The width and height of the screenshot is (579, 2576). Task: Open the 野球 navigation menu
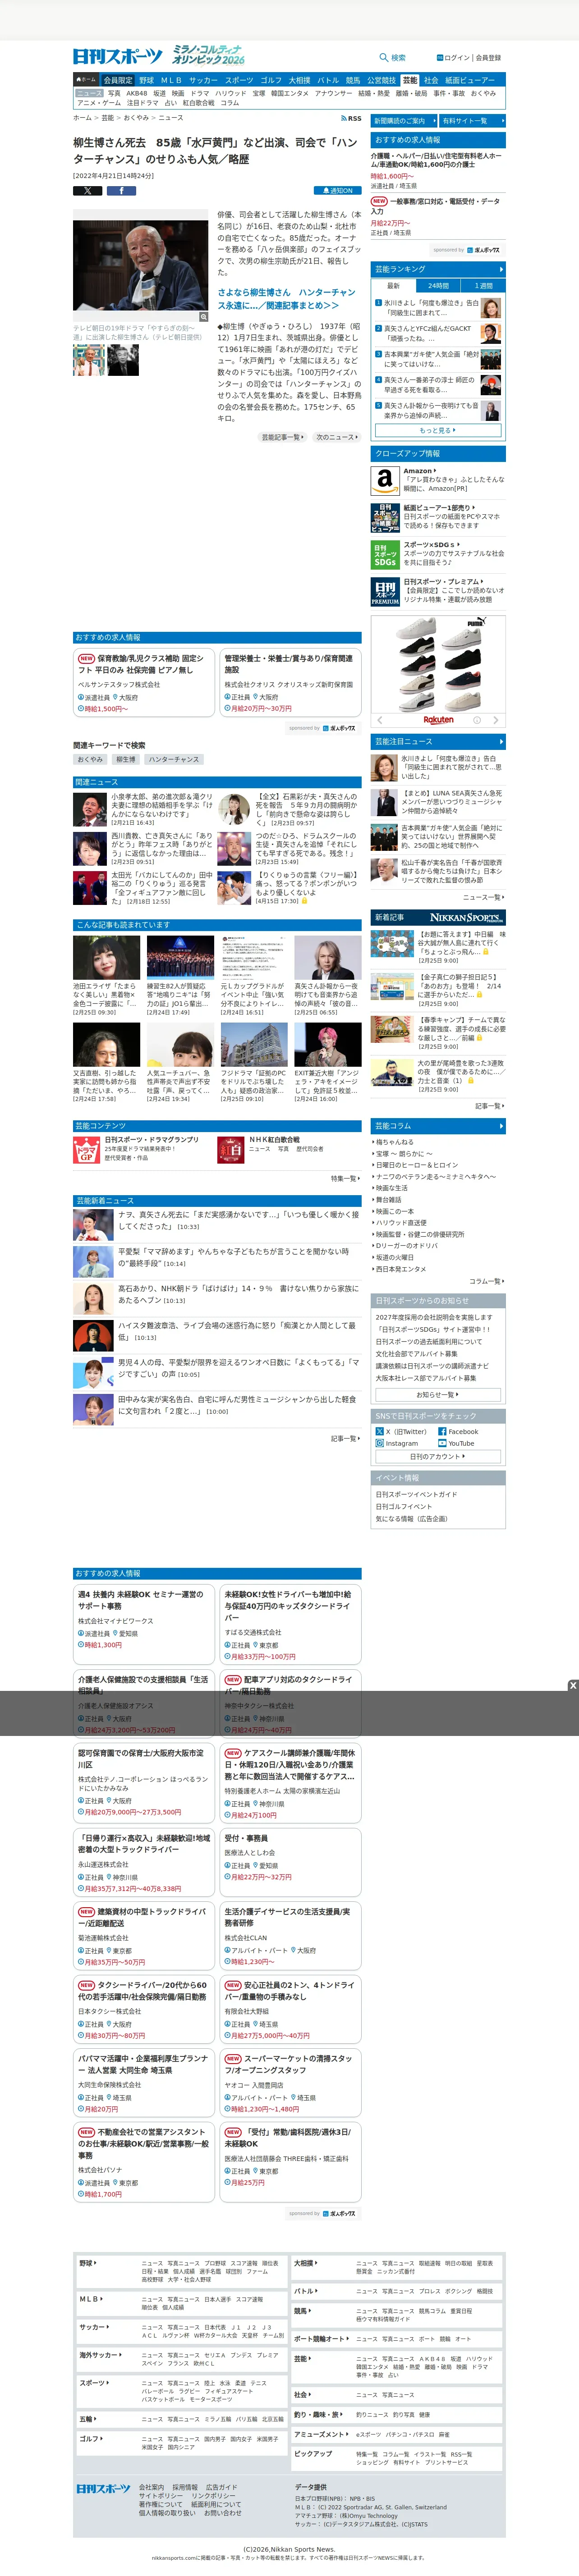click(146, 80)
